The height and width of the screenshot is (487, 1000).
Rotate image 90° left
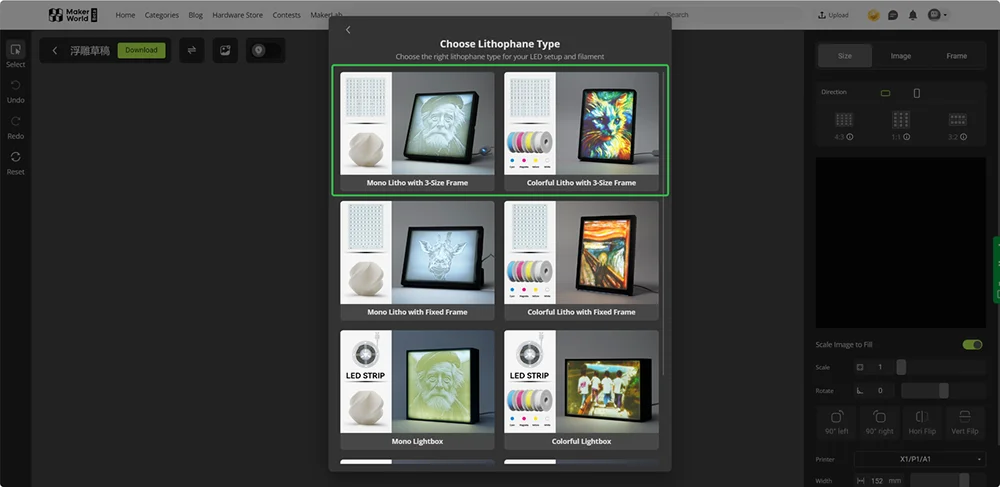[837, 421]
